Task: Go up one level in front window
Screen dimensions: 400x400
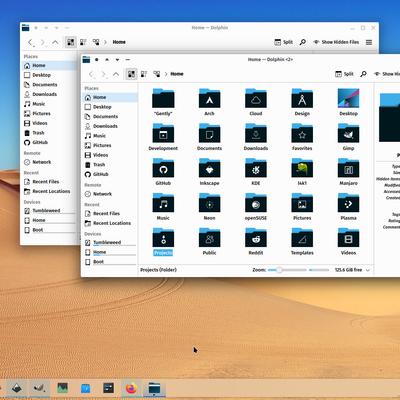Action: tap(116, 74)
